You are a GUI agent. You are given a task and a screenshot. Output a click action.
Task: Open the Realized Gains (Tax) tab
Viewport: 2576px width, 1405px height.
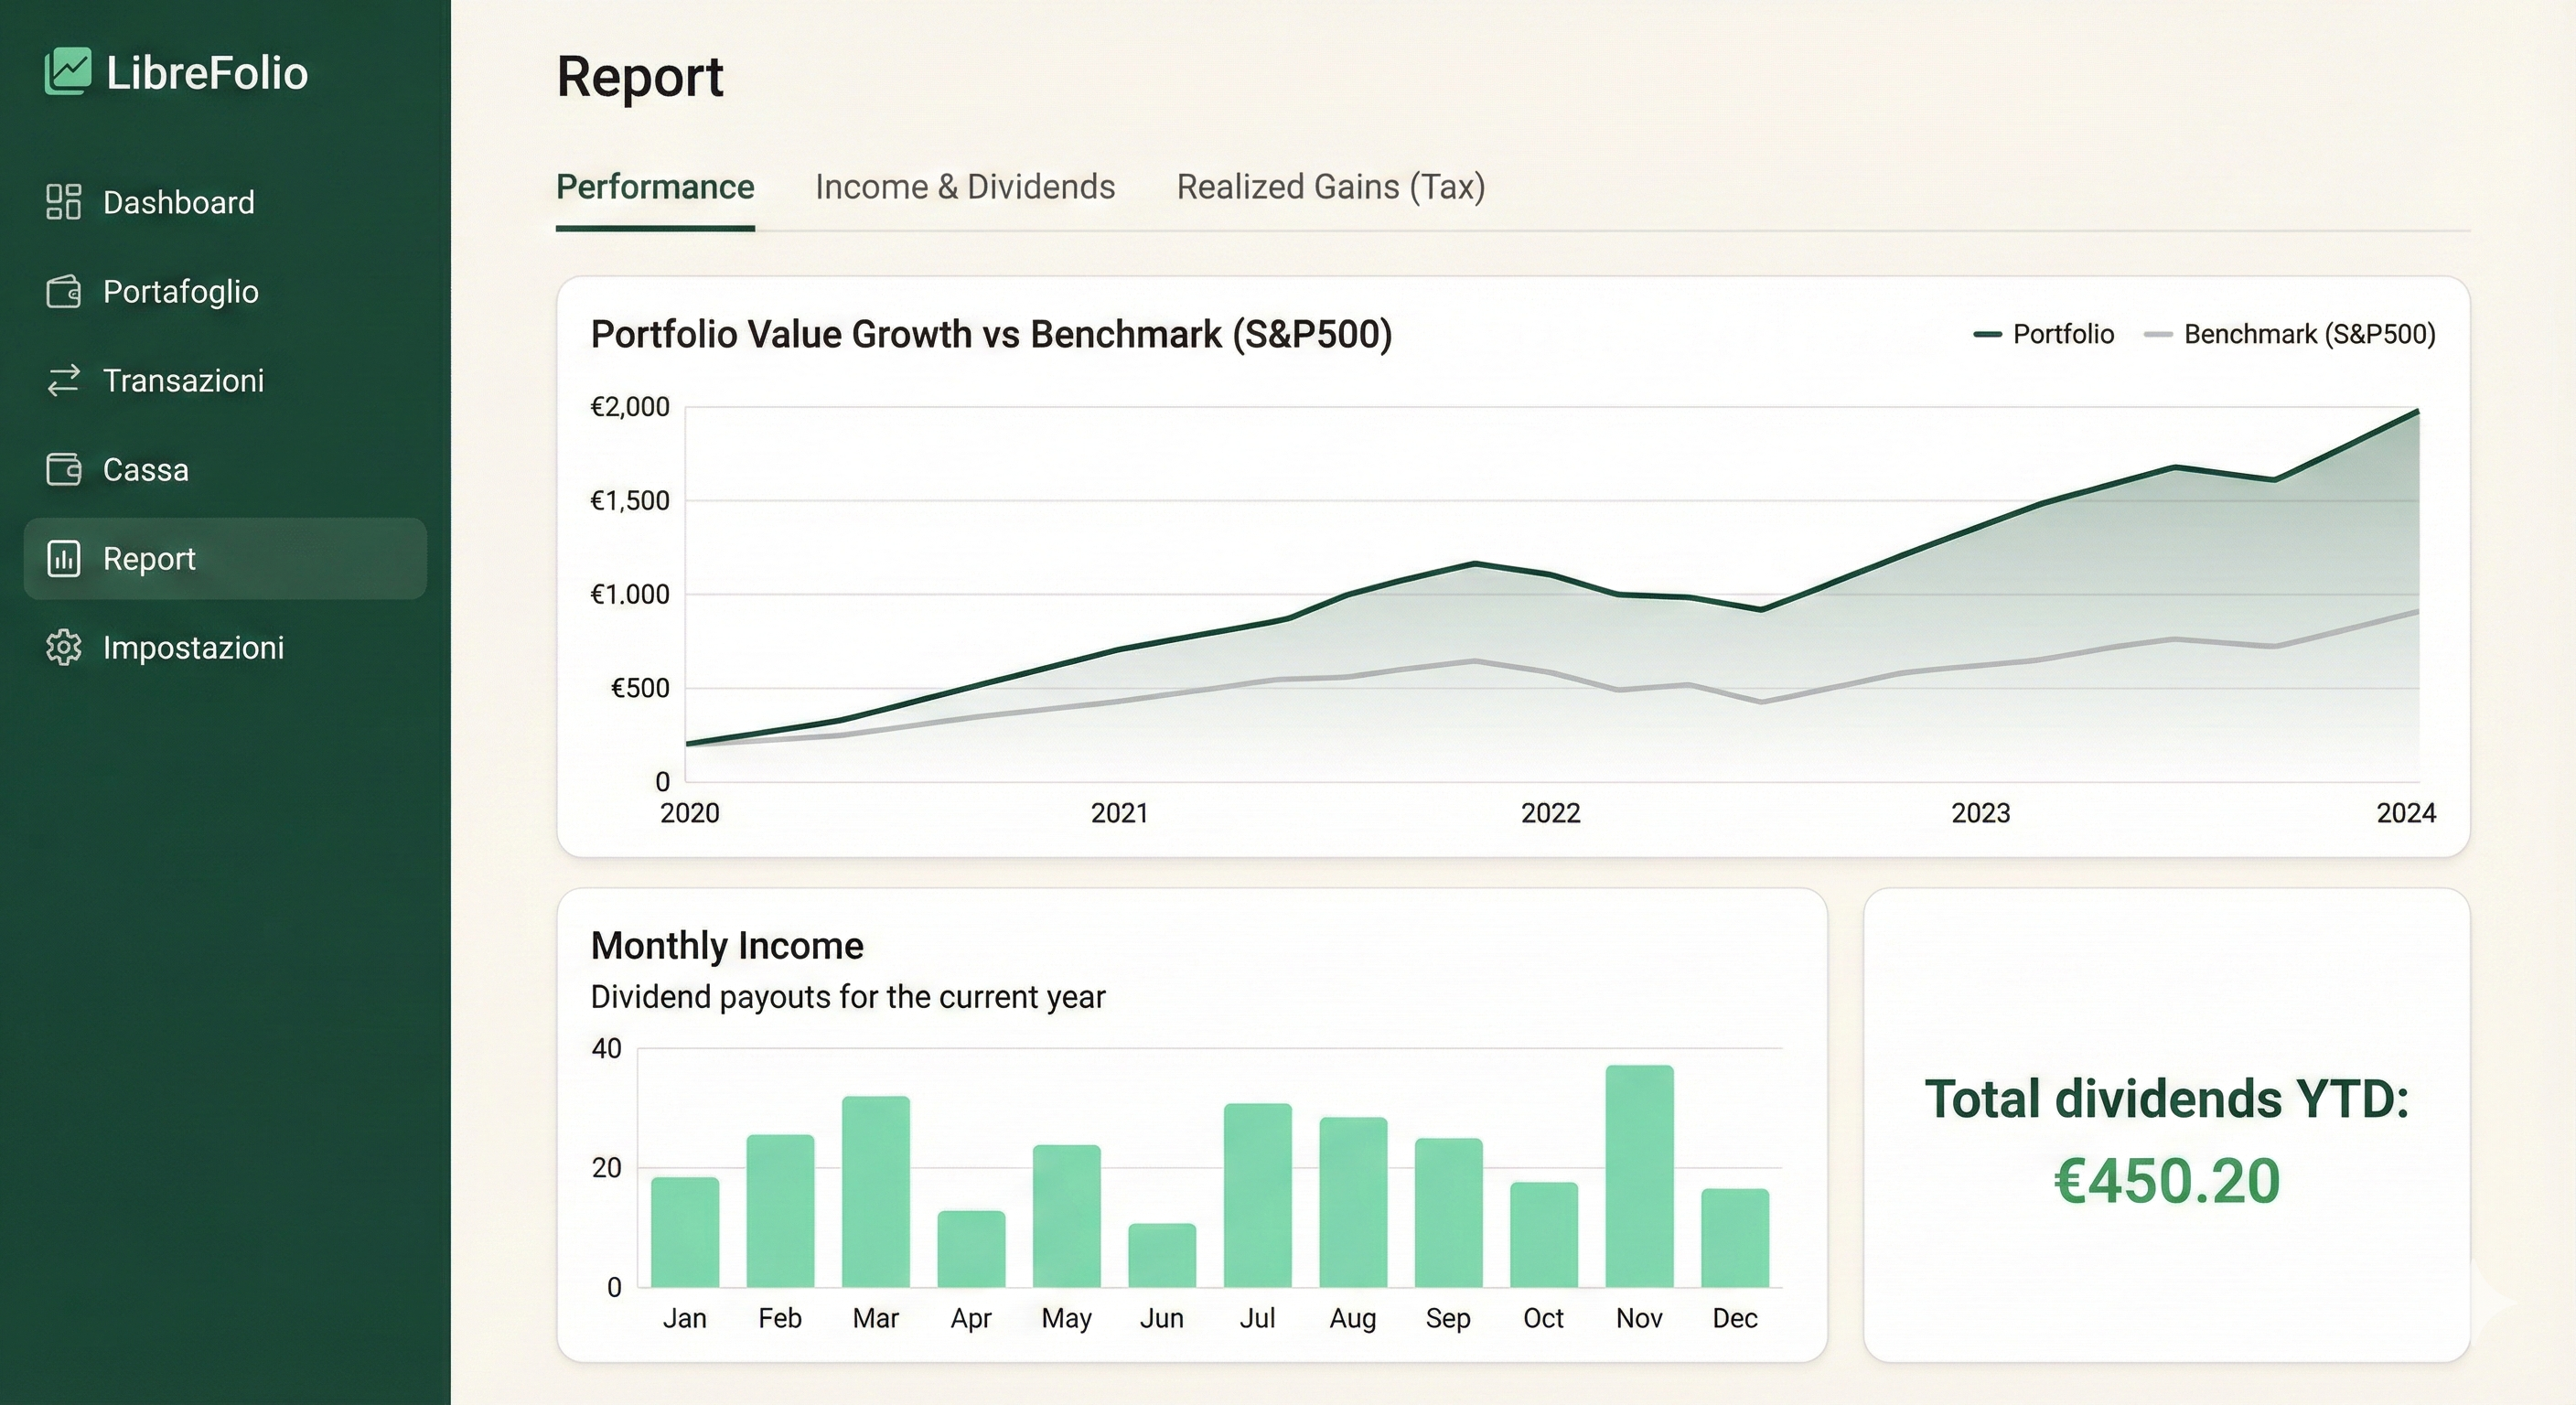(x=1331, y=187)
